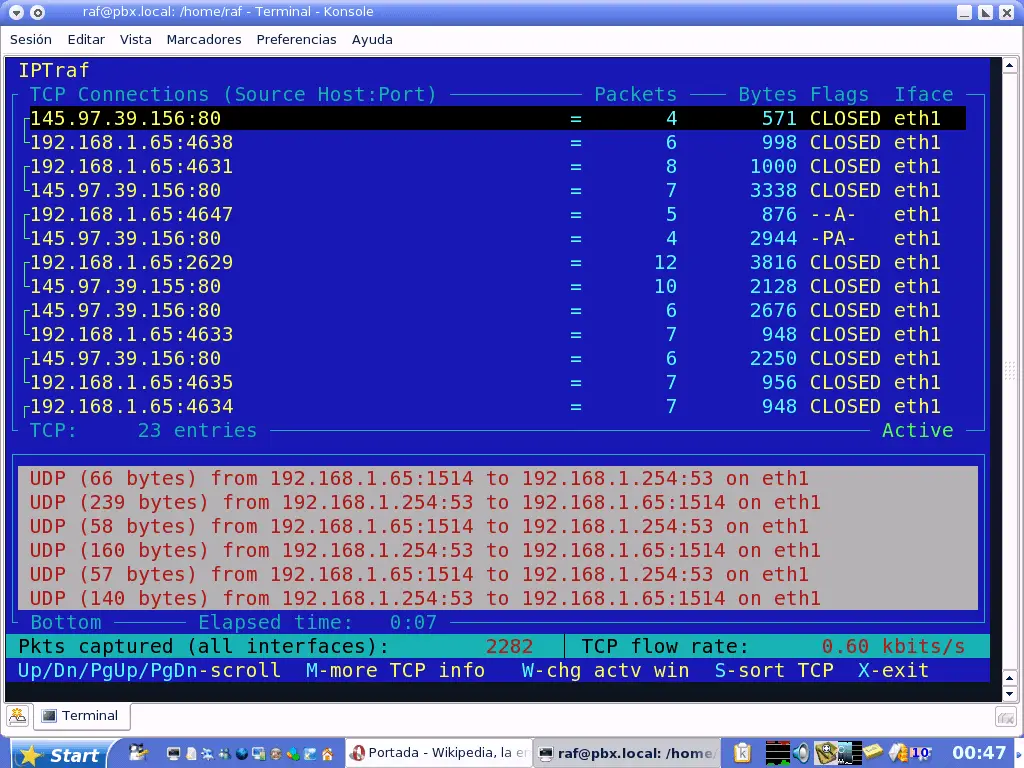Click the yellow note tray icon
Screen dimensions: 1024x768
pyautogui.click(x=874, y=752)
